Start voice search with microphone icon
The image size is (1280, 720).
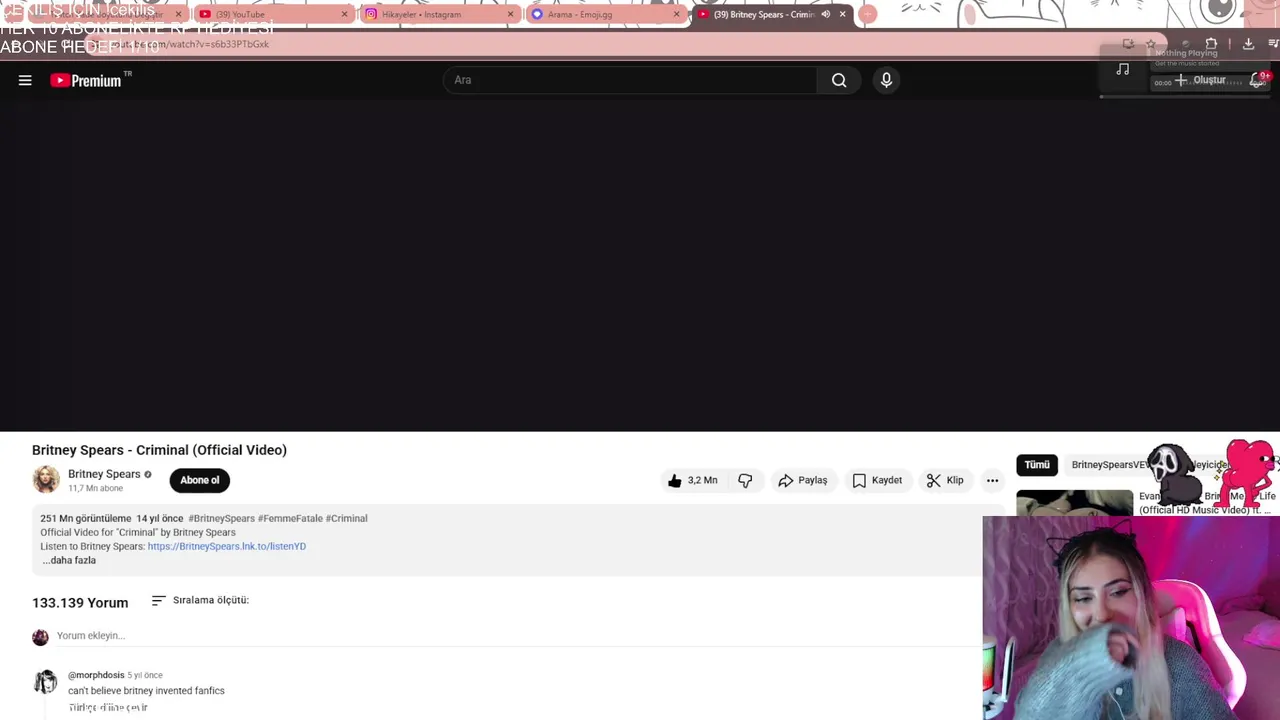point(886,80)
